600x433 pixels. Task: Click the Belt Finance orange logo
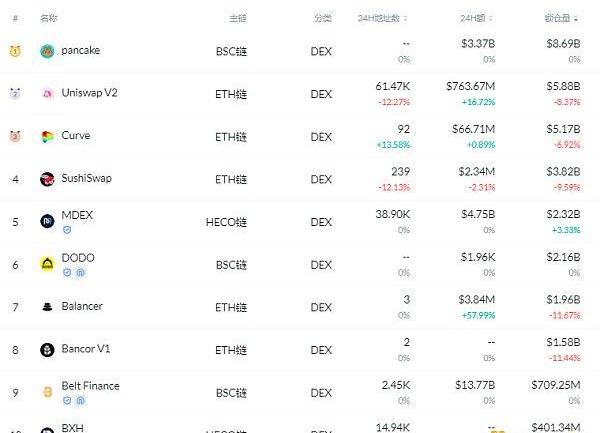[x=47, y=392]
